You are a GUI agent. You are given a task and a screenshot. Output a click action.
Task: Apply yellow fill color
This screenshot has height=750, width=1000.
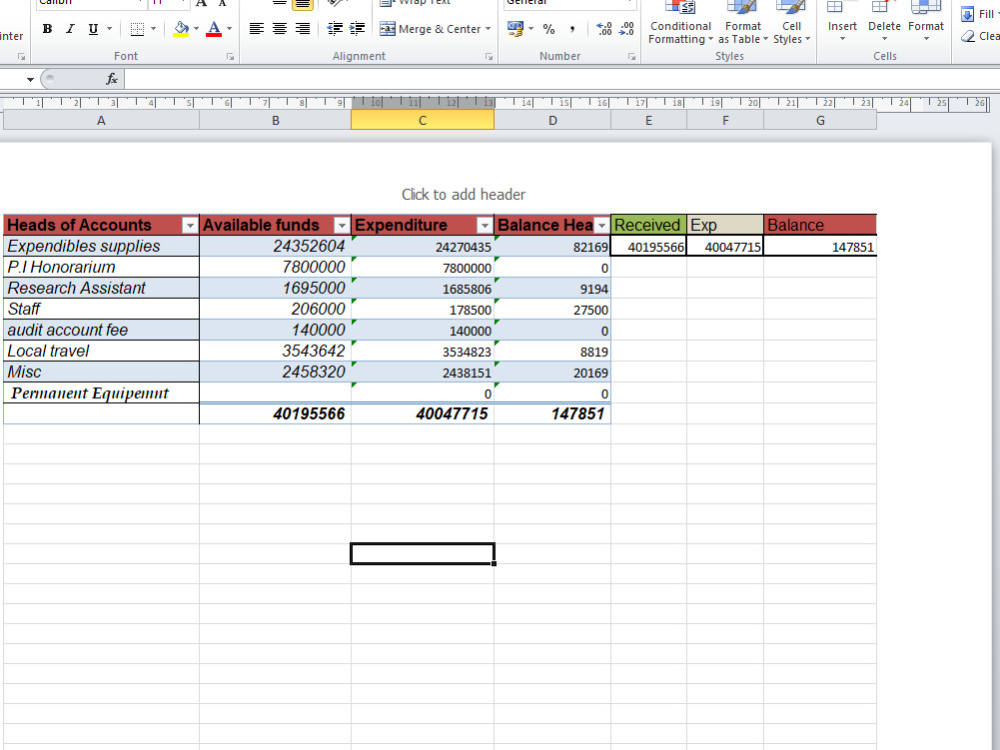[x=181, y=29]
